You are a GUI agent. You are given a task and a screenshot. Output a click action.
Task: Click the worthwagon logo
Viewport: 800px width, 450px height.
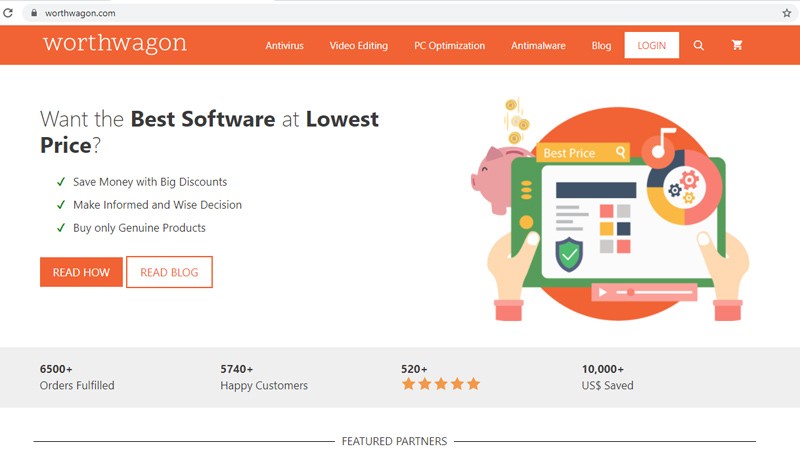[x=114, y=44]
